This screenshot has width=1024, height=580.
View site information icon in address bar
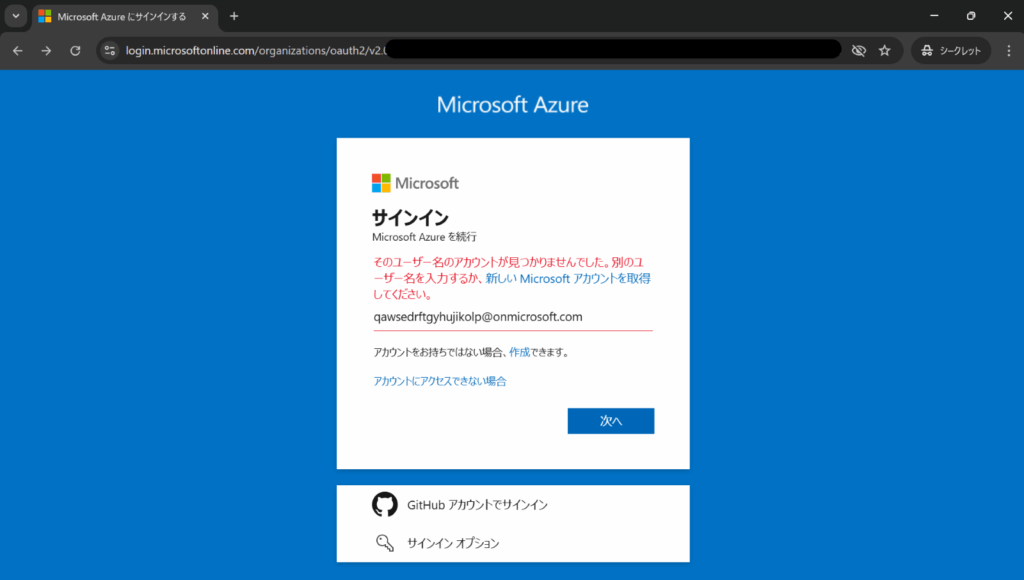point(110,50)
